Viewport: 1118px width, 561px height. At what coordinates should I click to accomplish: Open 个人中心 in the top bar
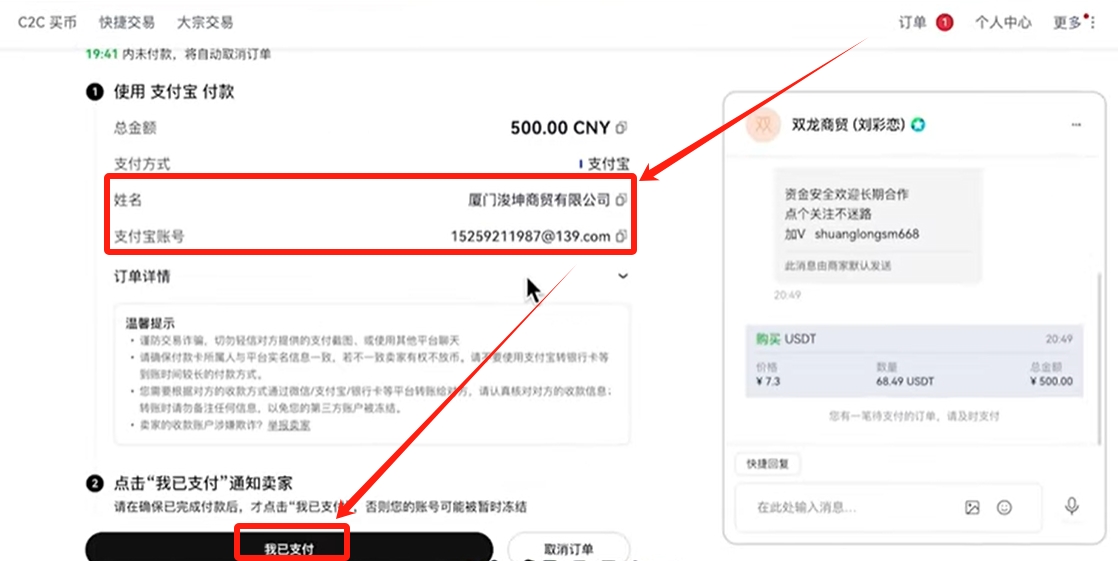click(1003, 22)
